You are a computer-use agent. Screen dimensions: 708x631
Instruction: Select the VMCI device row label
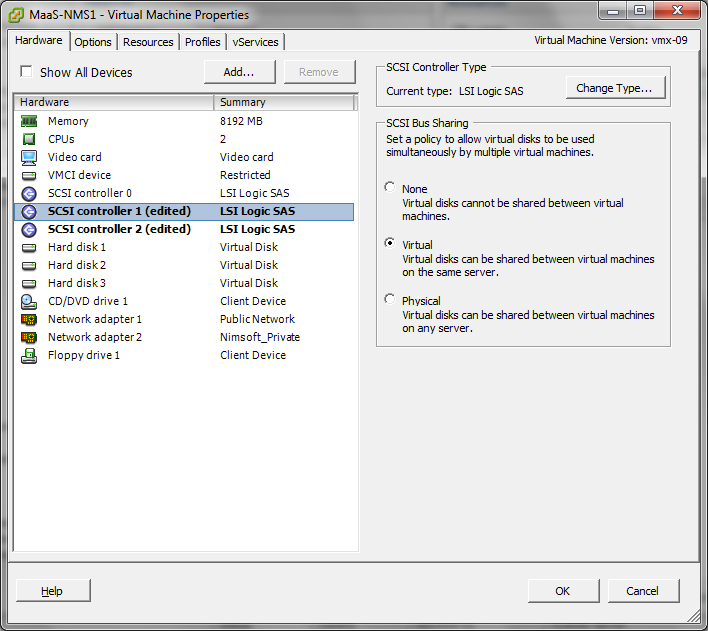79,175
